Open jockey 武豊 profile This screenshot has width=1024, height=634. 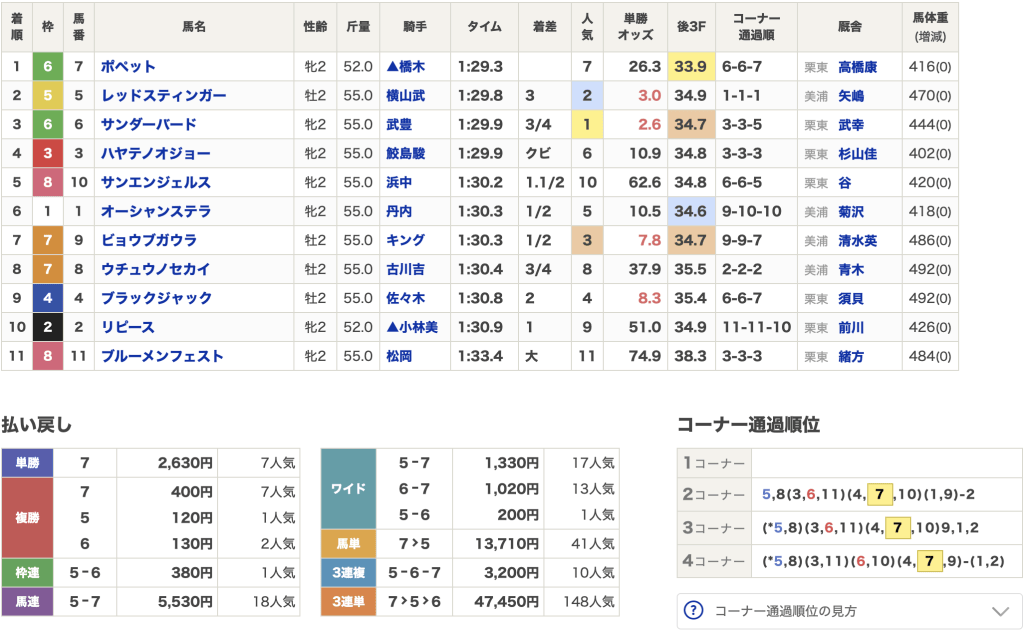pyautogui.click(x=399, y=124)
